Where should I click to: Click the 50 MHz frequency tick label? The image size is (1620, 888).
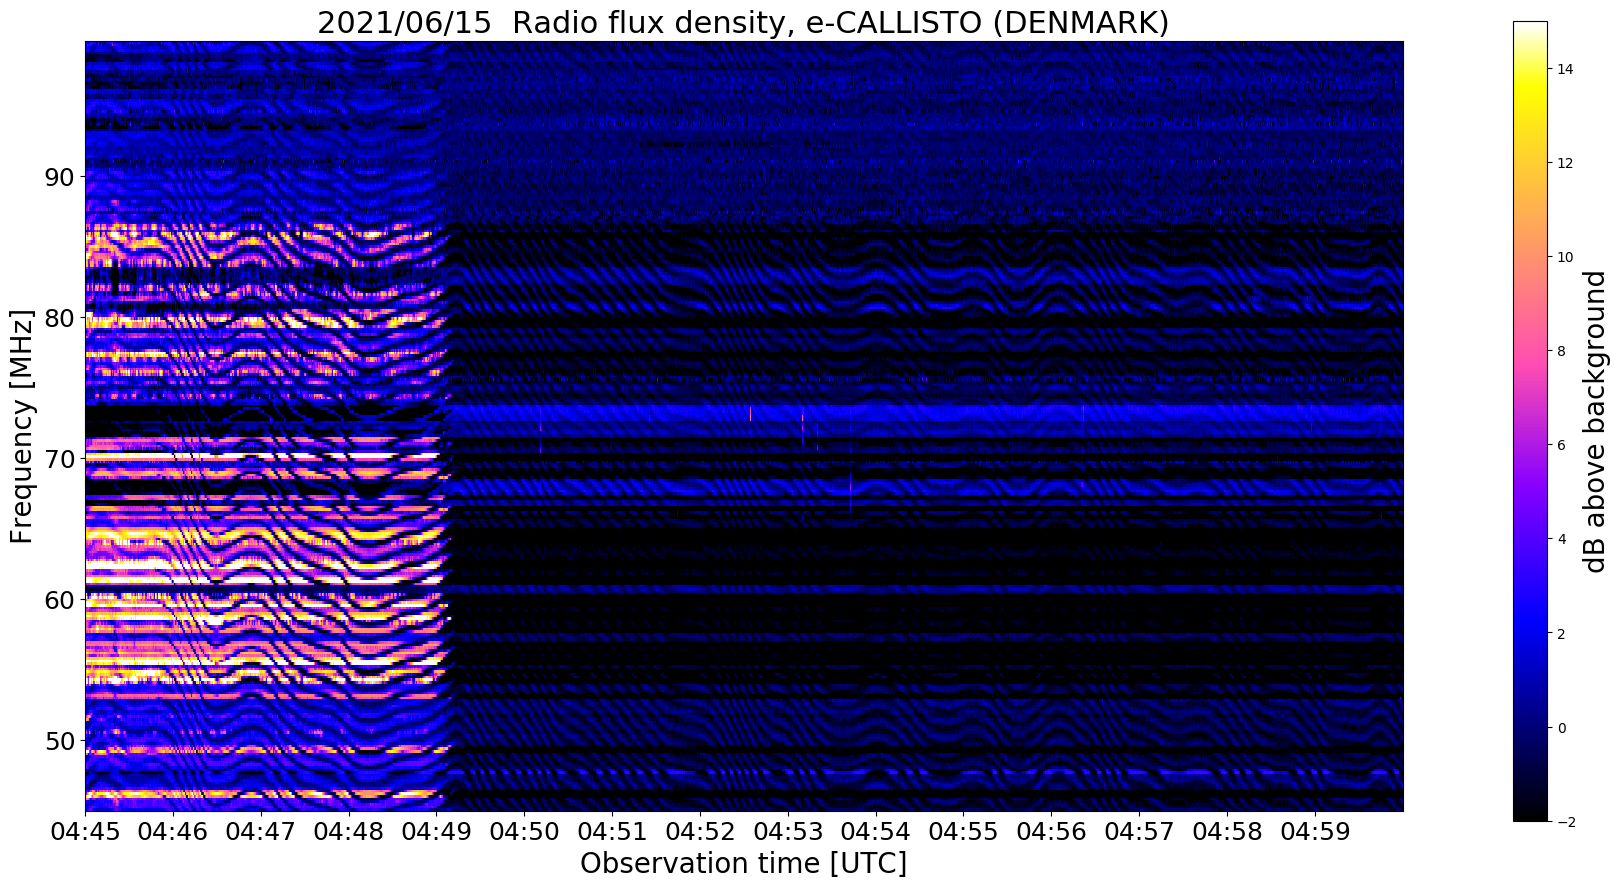(62, 741)
